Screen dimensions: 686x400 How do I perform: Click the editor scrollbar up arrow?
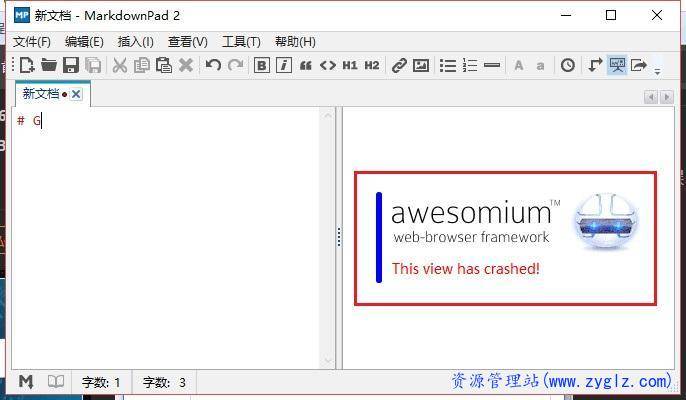click(x=328, y=116)
